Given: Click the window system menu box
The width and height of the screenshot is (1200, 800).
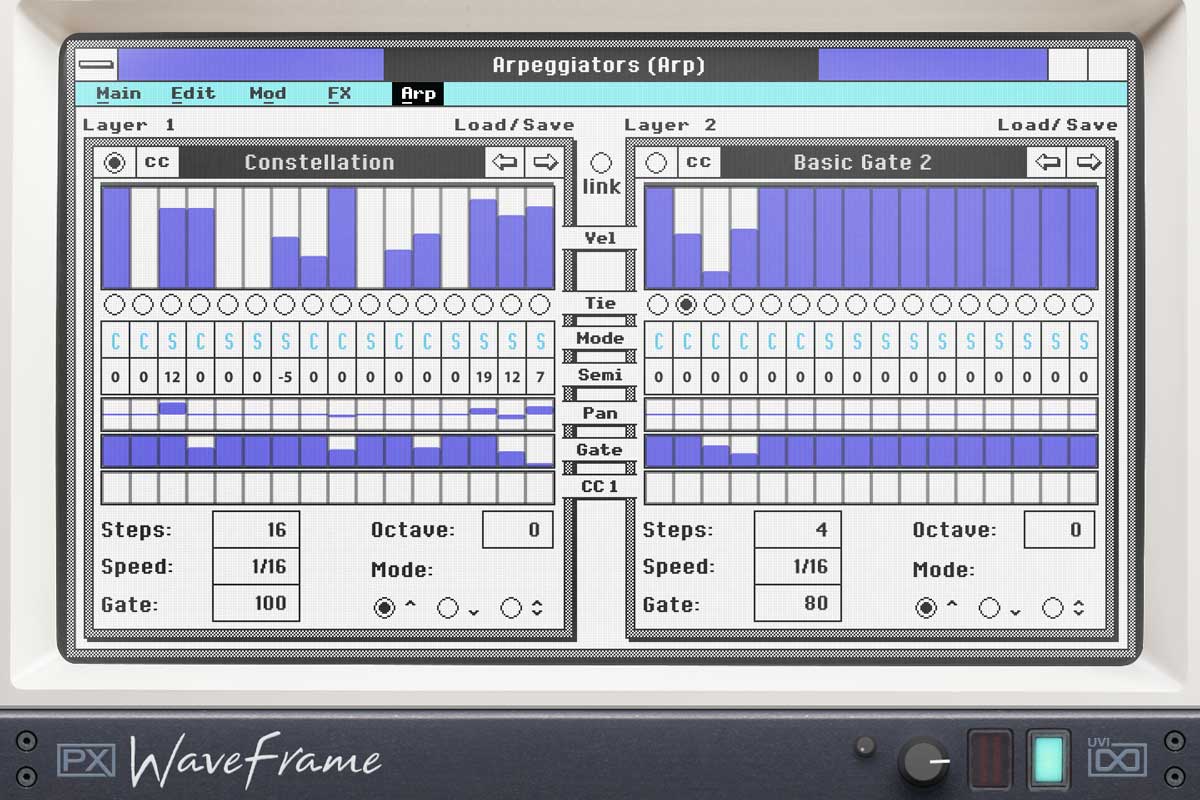Looking at the screenshot, I should (x=97, y=65).
